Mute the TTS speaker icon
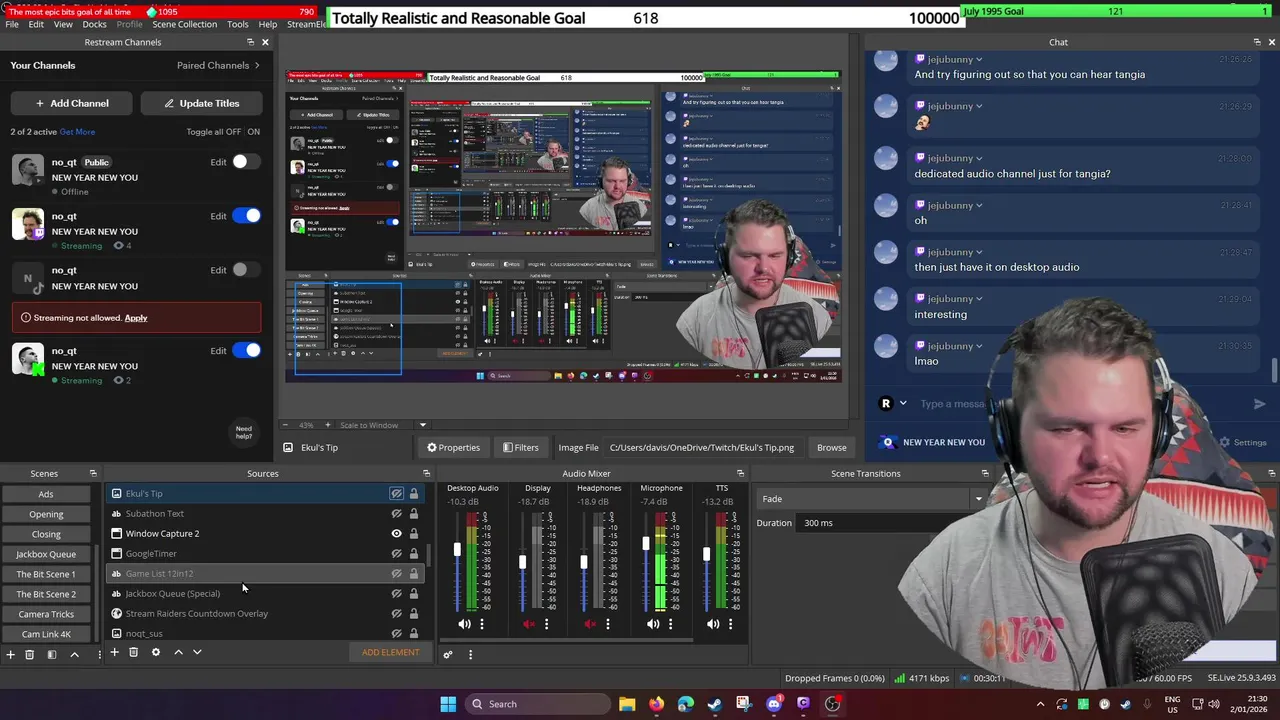This screenshot has height=720, width=1280. [713, 624]
